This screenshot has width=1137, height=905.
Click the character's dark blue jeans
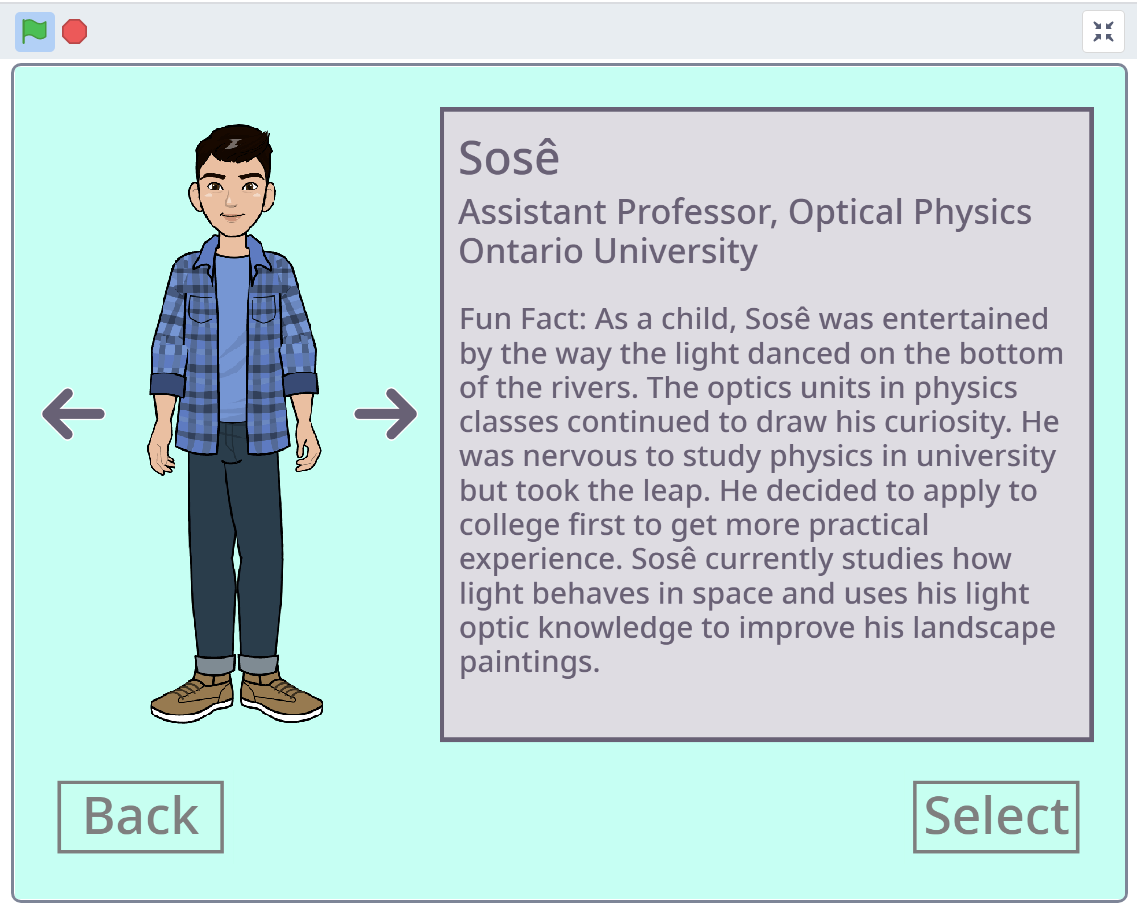point(235,560)
